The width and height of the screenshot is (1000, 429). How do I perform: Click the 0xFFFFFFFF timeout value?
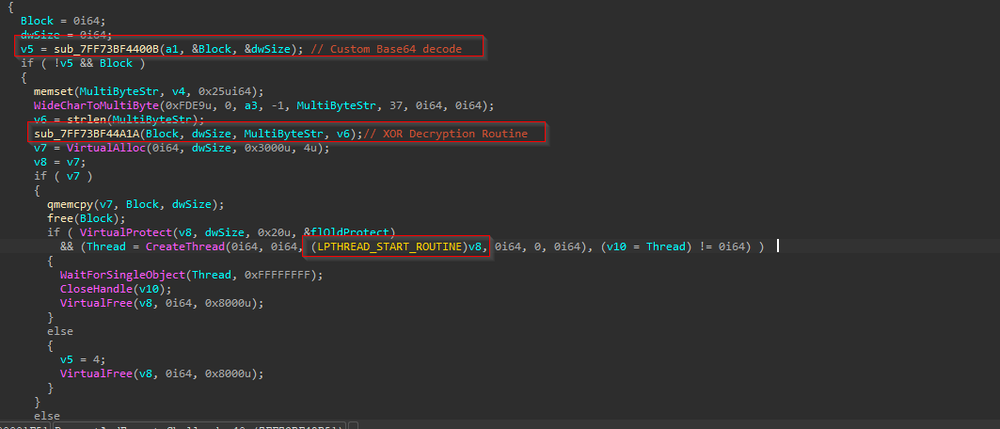coord(277,275)
